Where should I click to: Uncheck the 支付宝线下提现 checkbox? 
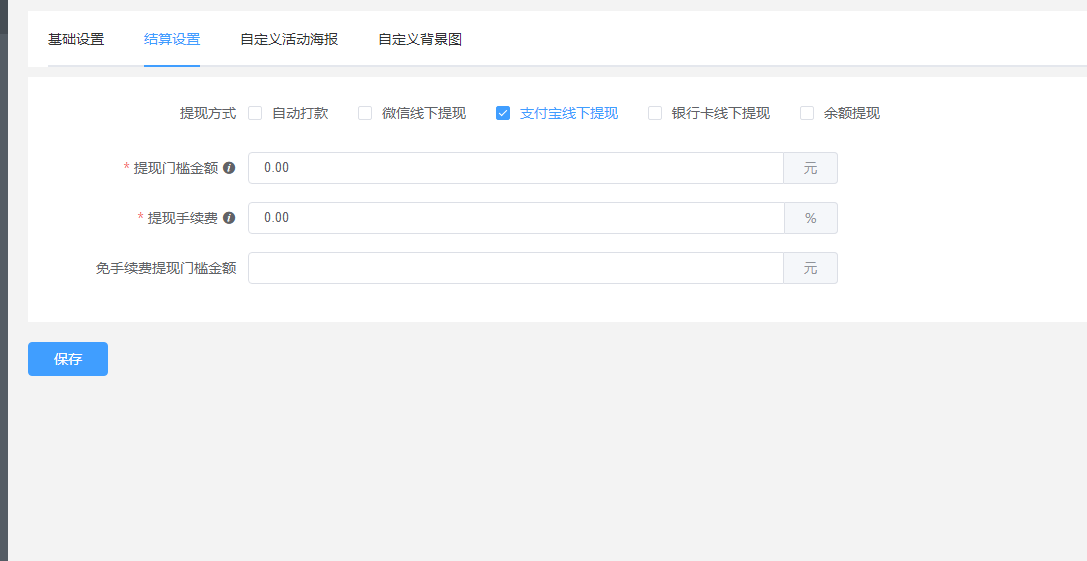point(503,113)
